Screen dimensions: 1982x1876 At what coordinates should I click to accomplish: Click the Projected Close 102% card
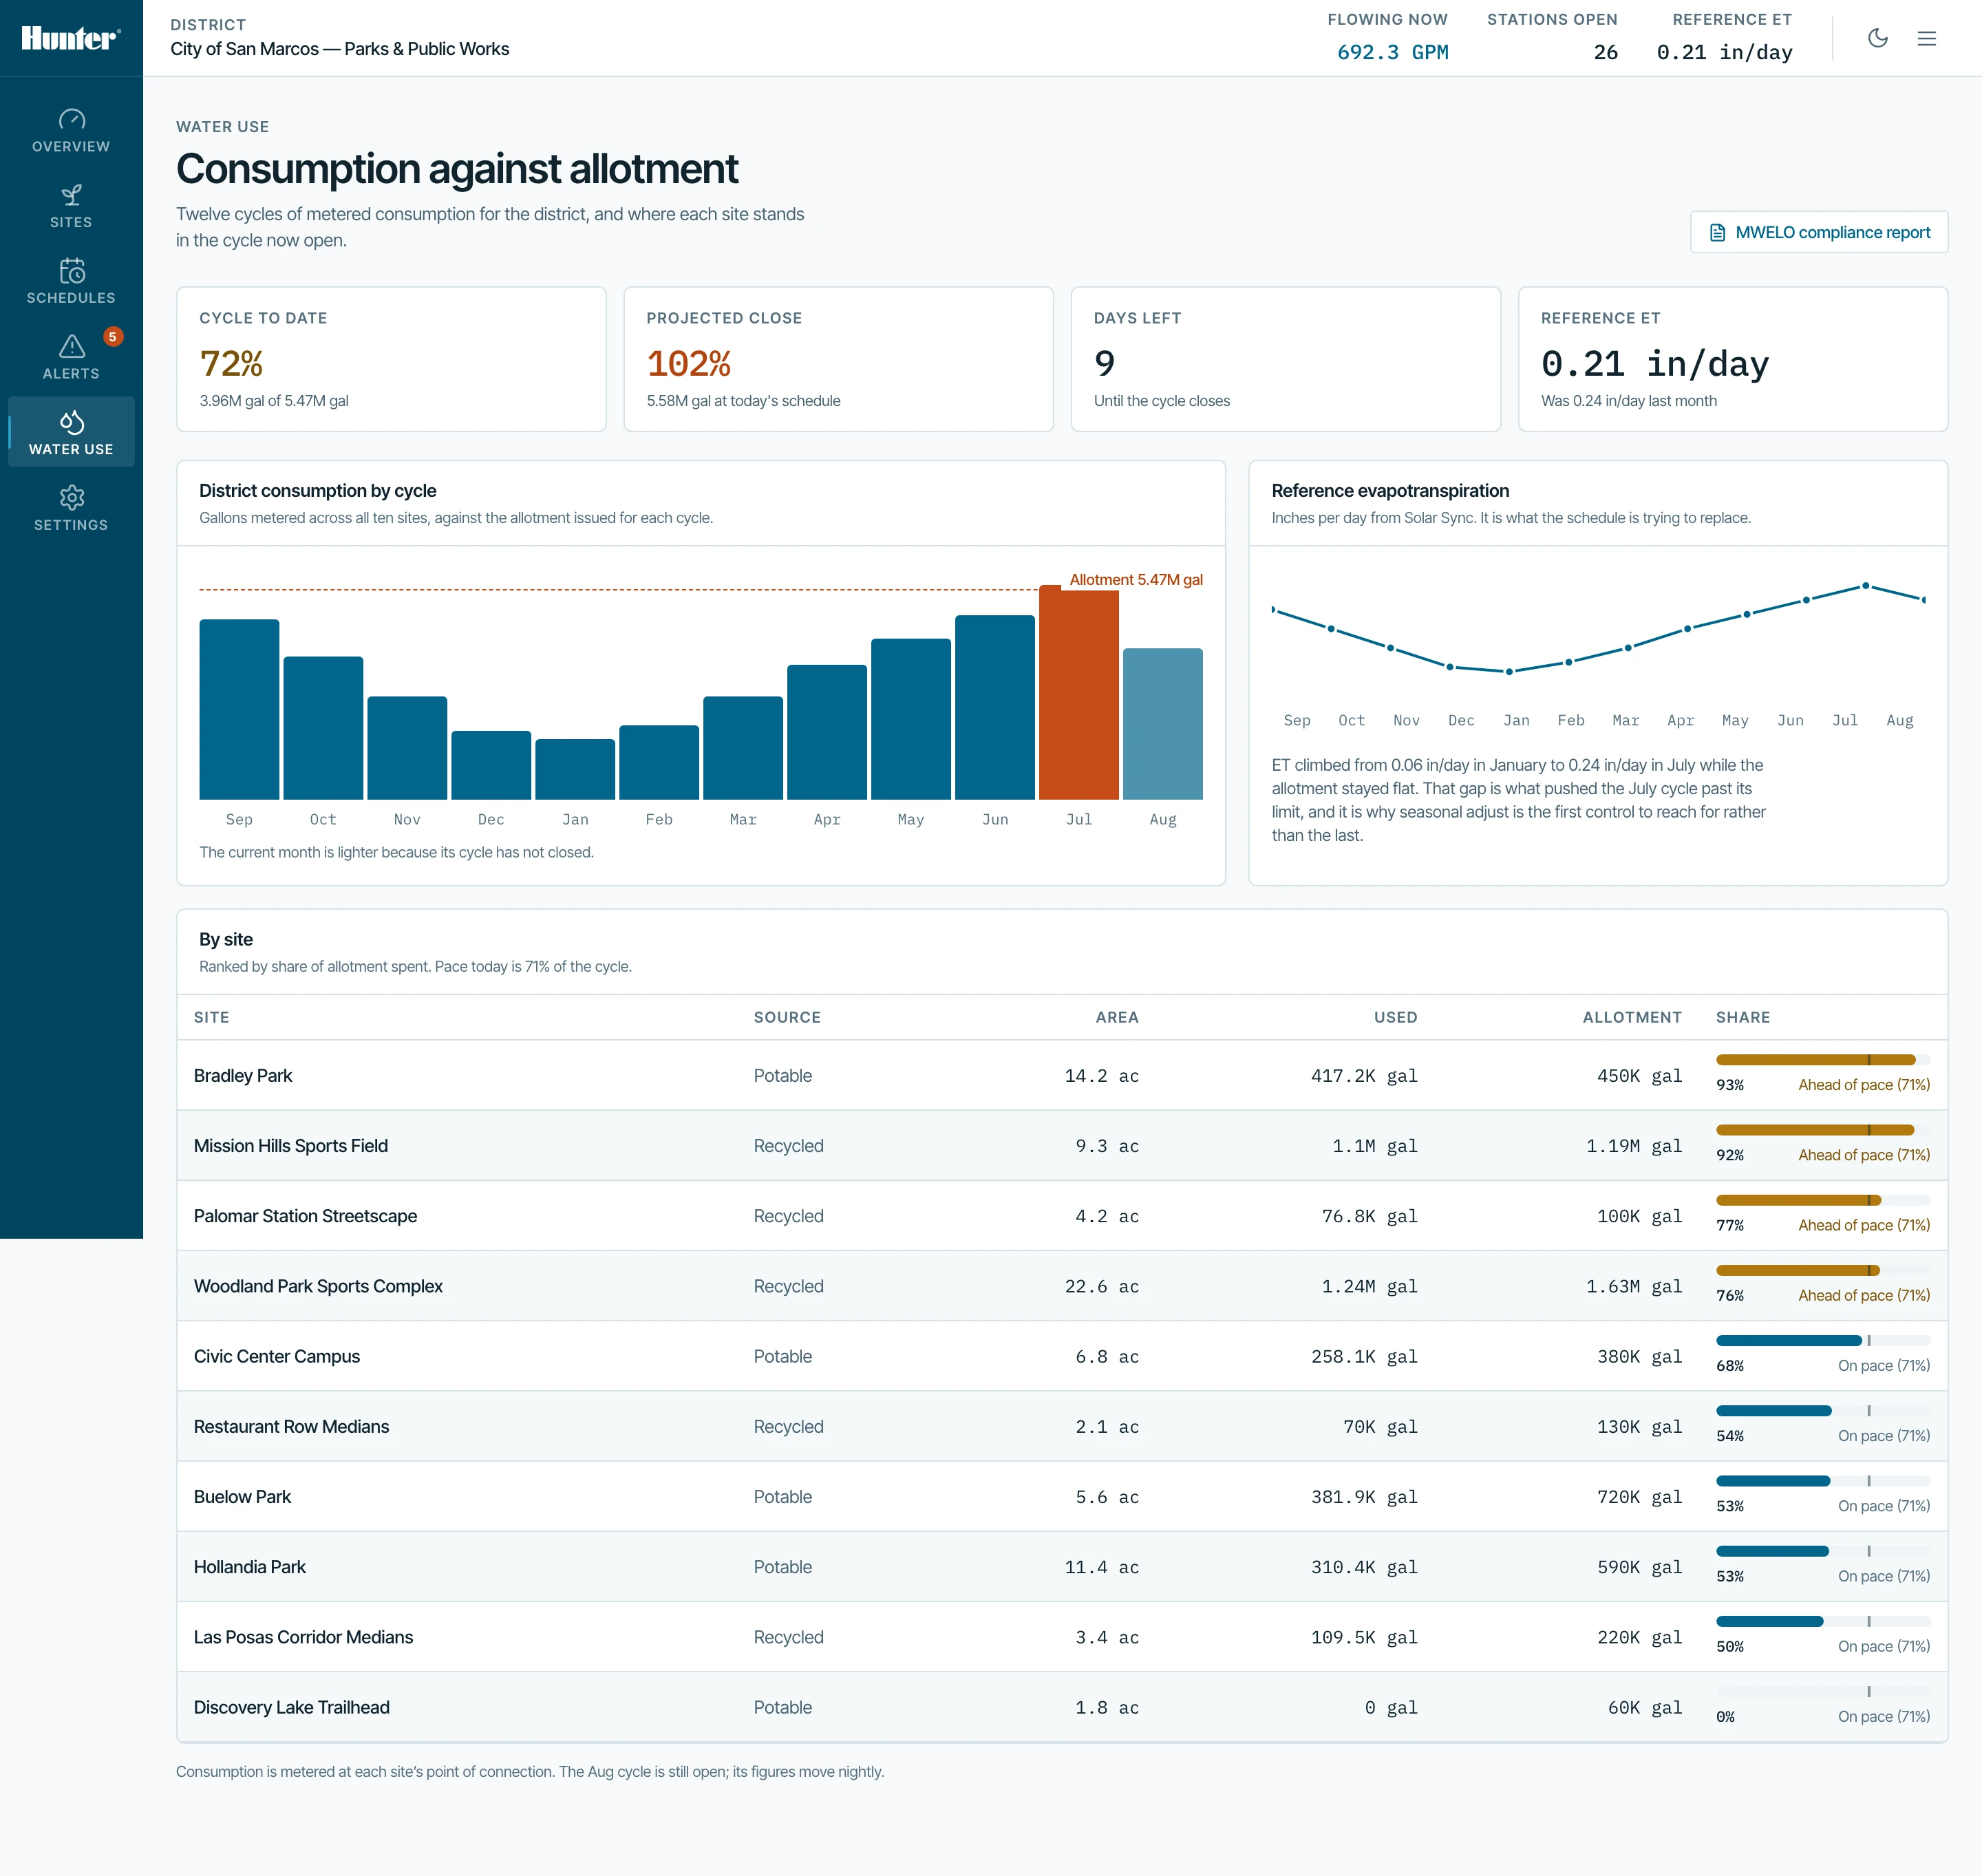pos(838,359)
